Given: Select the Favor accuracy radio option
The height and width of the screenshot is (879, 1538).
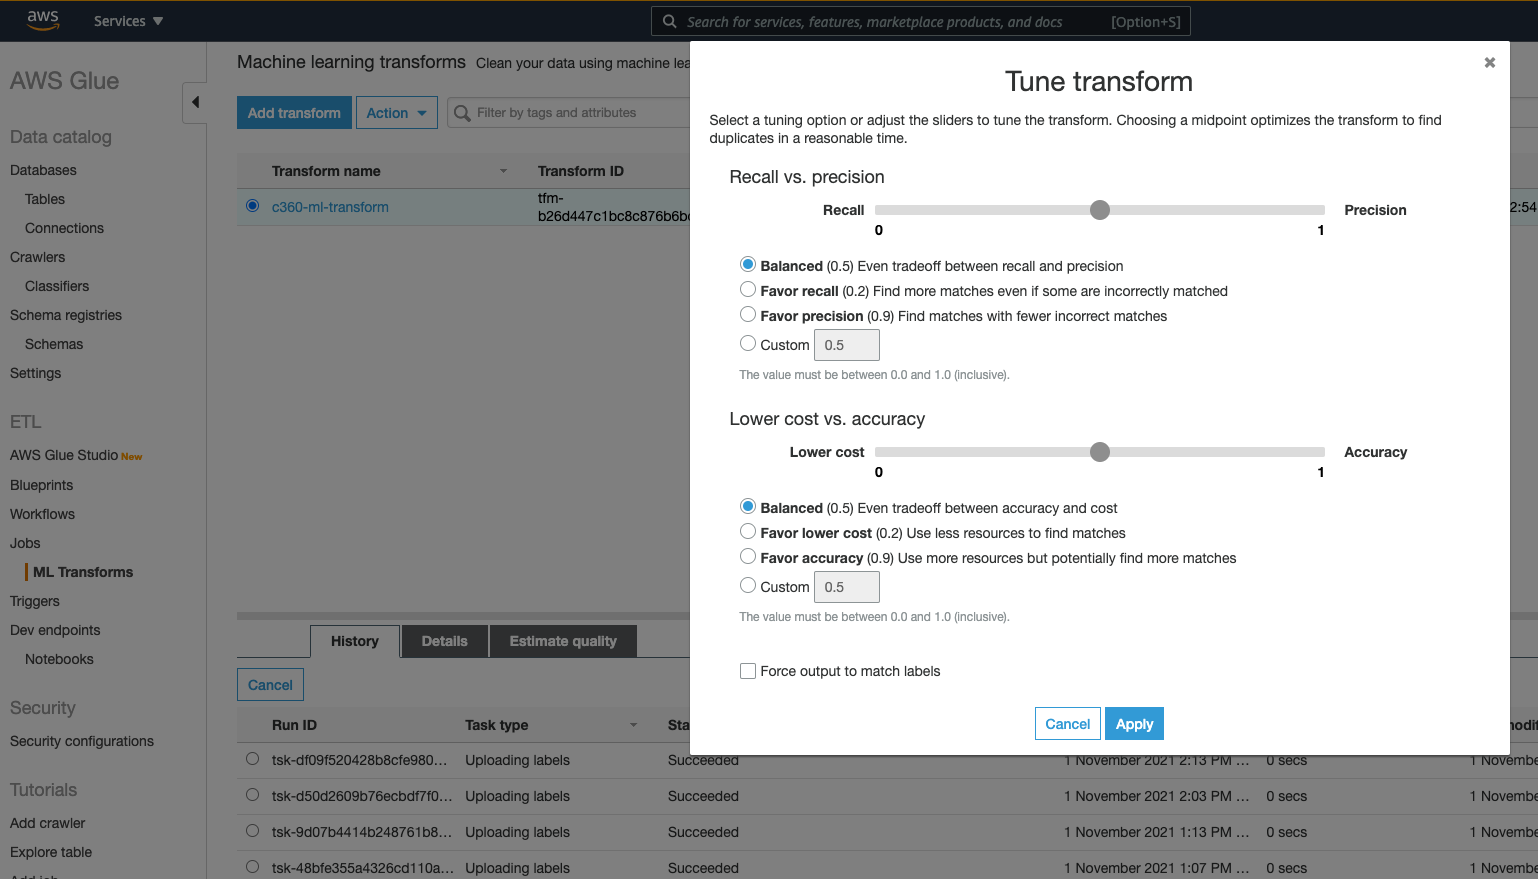Looking at the screenshot, I should point(748,557).
